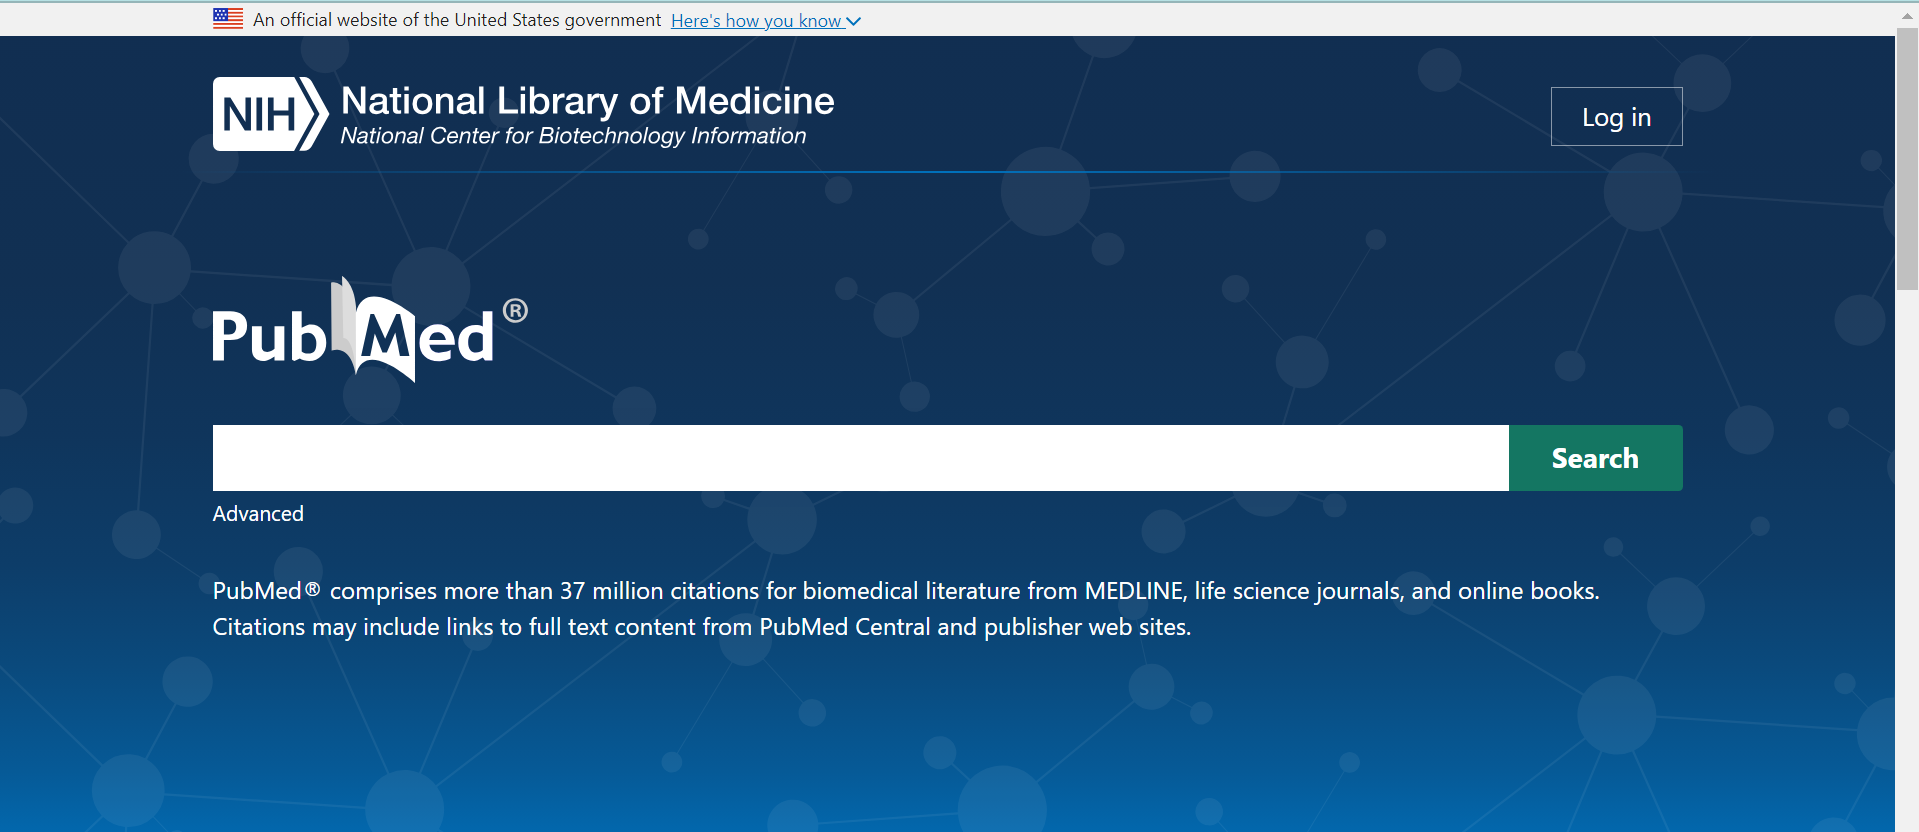Open the "Here's how you know" link
Viewport: 1919px width, 832px height.
[x=756, y=21]
